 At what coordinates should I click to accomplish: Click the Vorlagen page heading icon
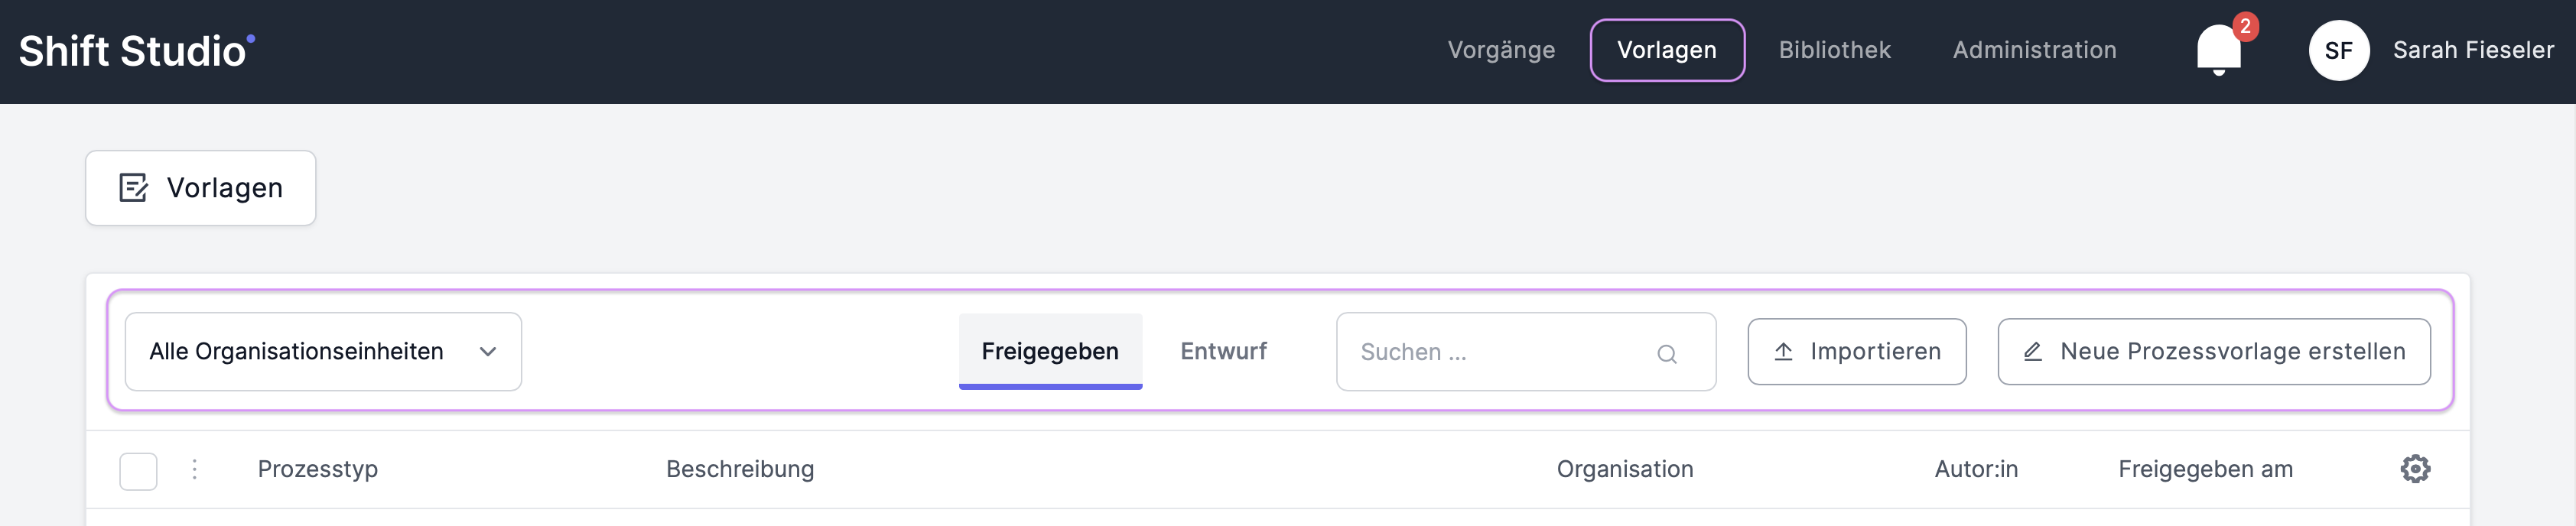133,188
